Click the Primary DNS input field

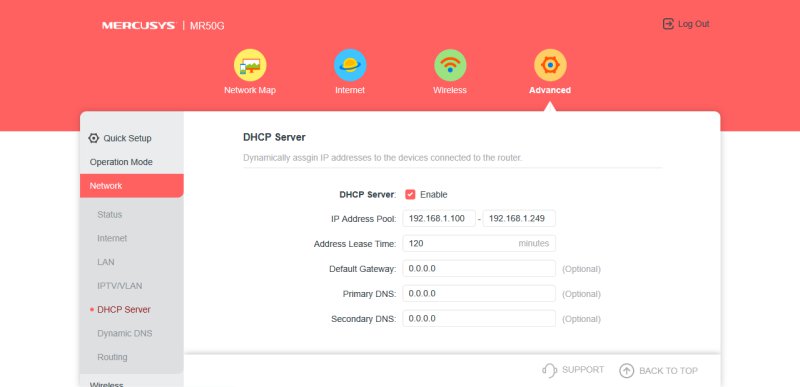point(479,294)
